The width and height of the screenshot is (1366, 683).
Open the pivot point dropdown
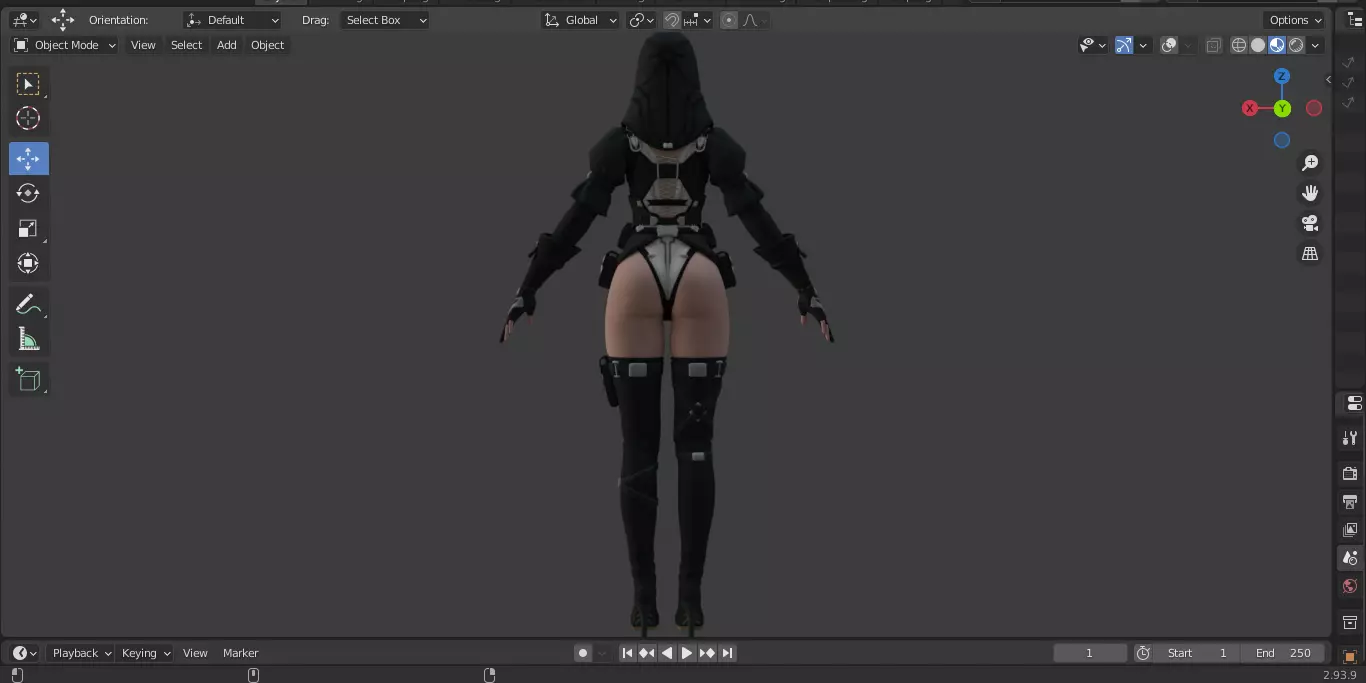pos(641,20)
